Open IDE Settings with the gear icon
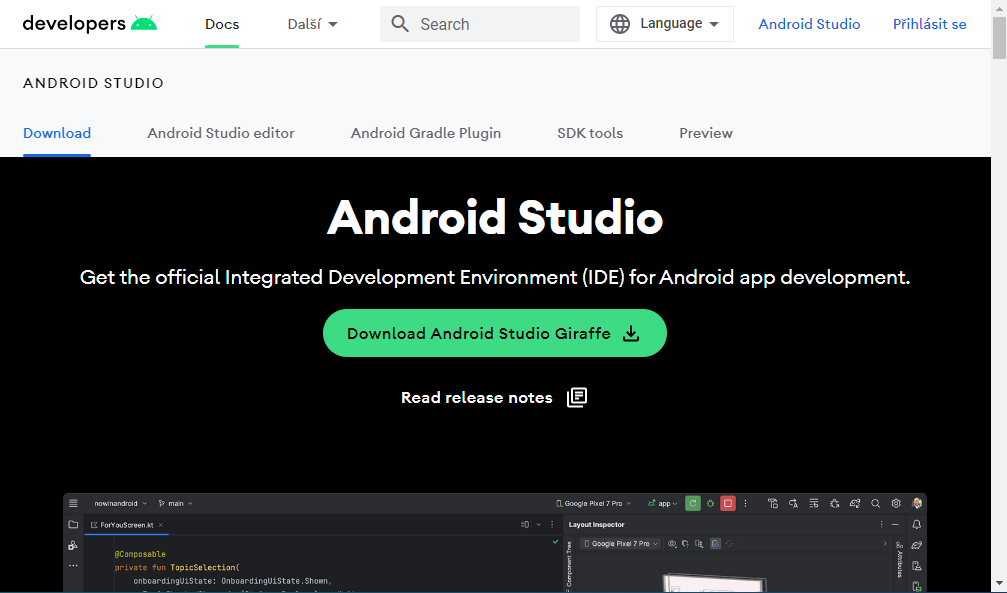This screenshot has width=1007, height=593. [894, 503]
